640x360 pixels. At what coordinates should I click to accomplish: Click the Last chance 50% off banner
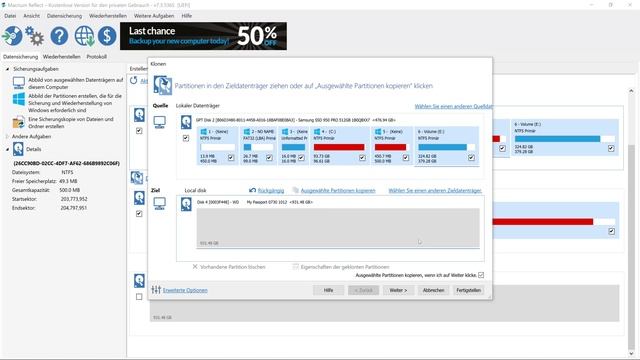(x=203, y=36)
